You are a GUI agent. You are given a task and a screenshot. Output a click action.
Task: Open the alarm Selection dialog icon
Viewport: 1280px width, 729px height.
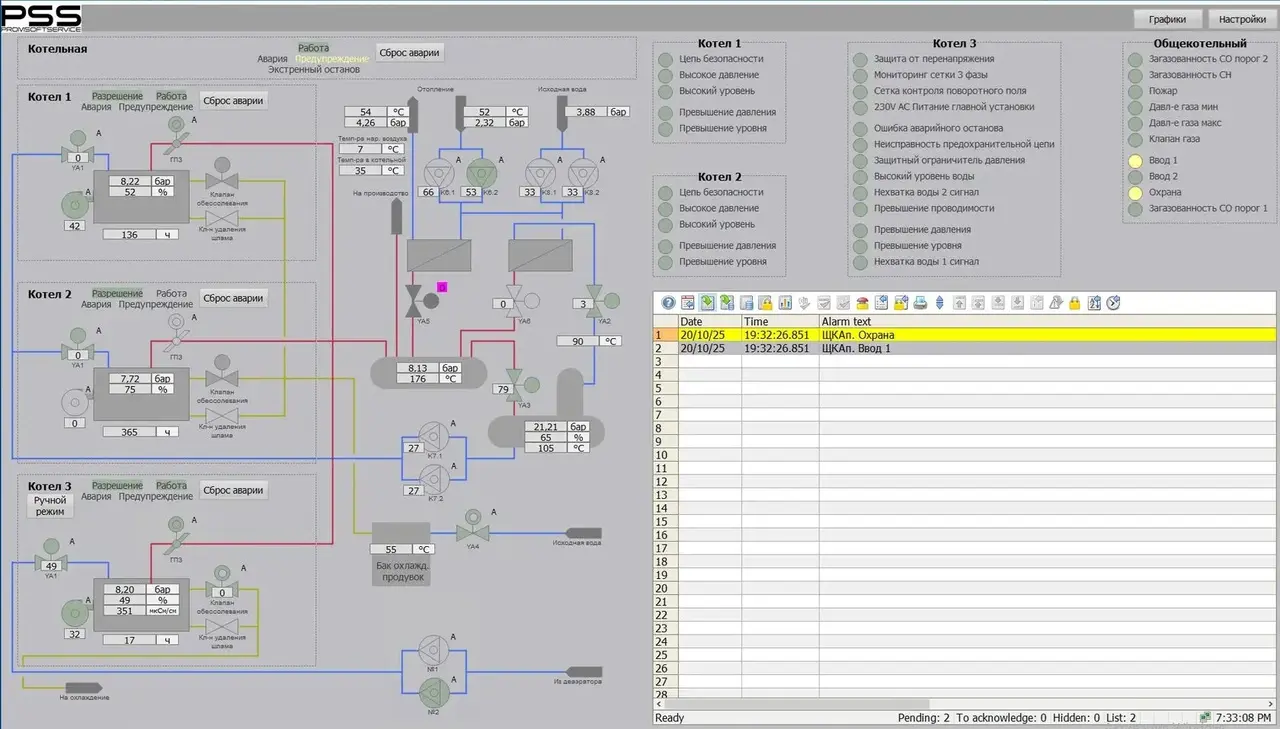[882, 303]
